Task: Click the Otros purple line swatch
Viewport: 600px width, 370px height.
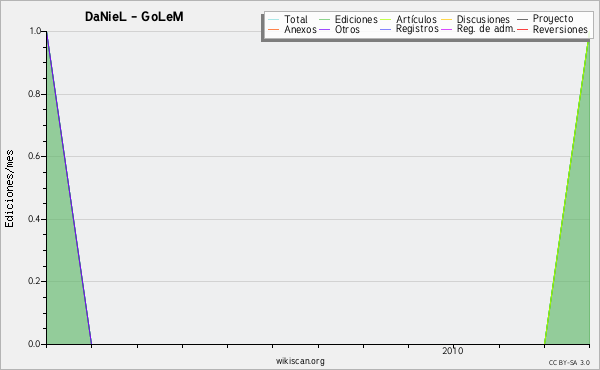Action: click(324, 29)
